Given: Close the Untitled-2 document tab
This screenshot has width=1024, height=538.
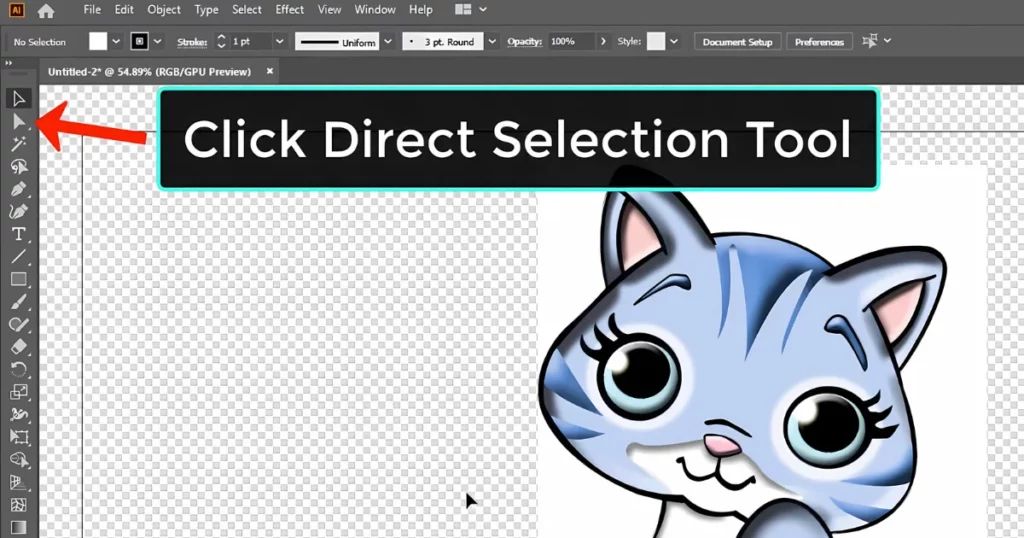Looking at the screenshot, I should point(270,71).
